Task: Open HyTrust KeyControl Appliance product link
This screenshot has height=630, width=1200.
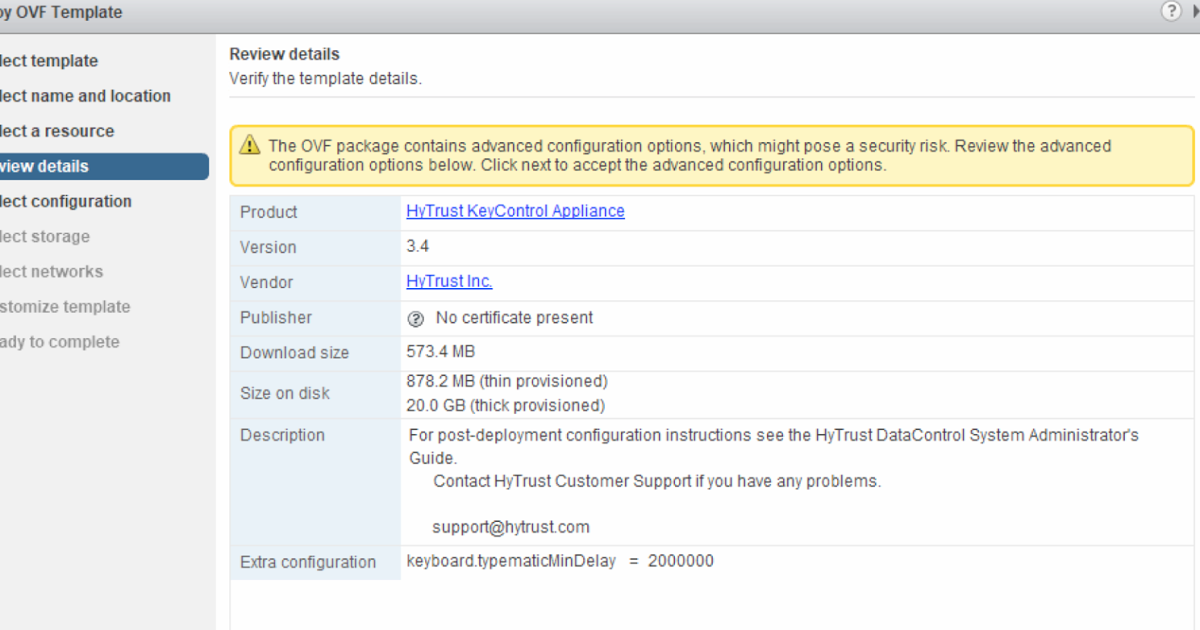Action: click(x=515, y=211)
